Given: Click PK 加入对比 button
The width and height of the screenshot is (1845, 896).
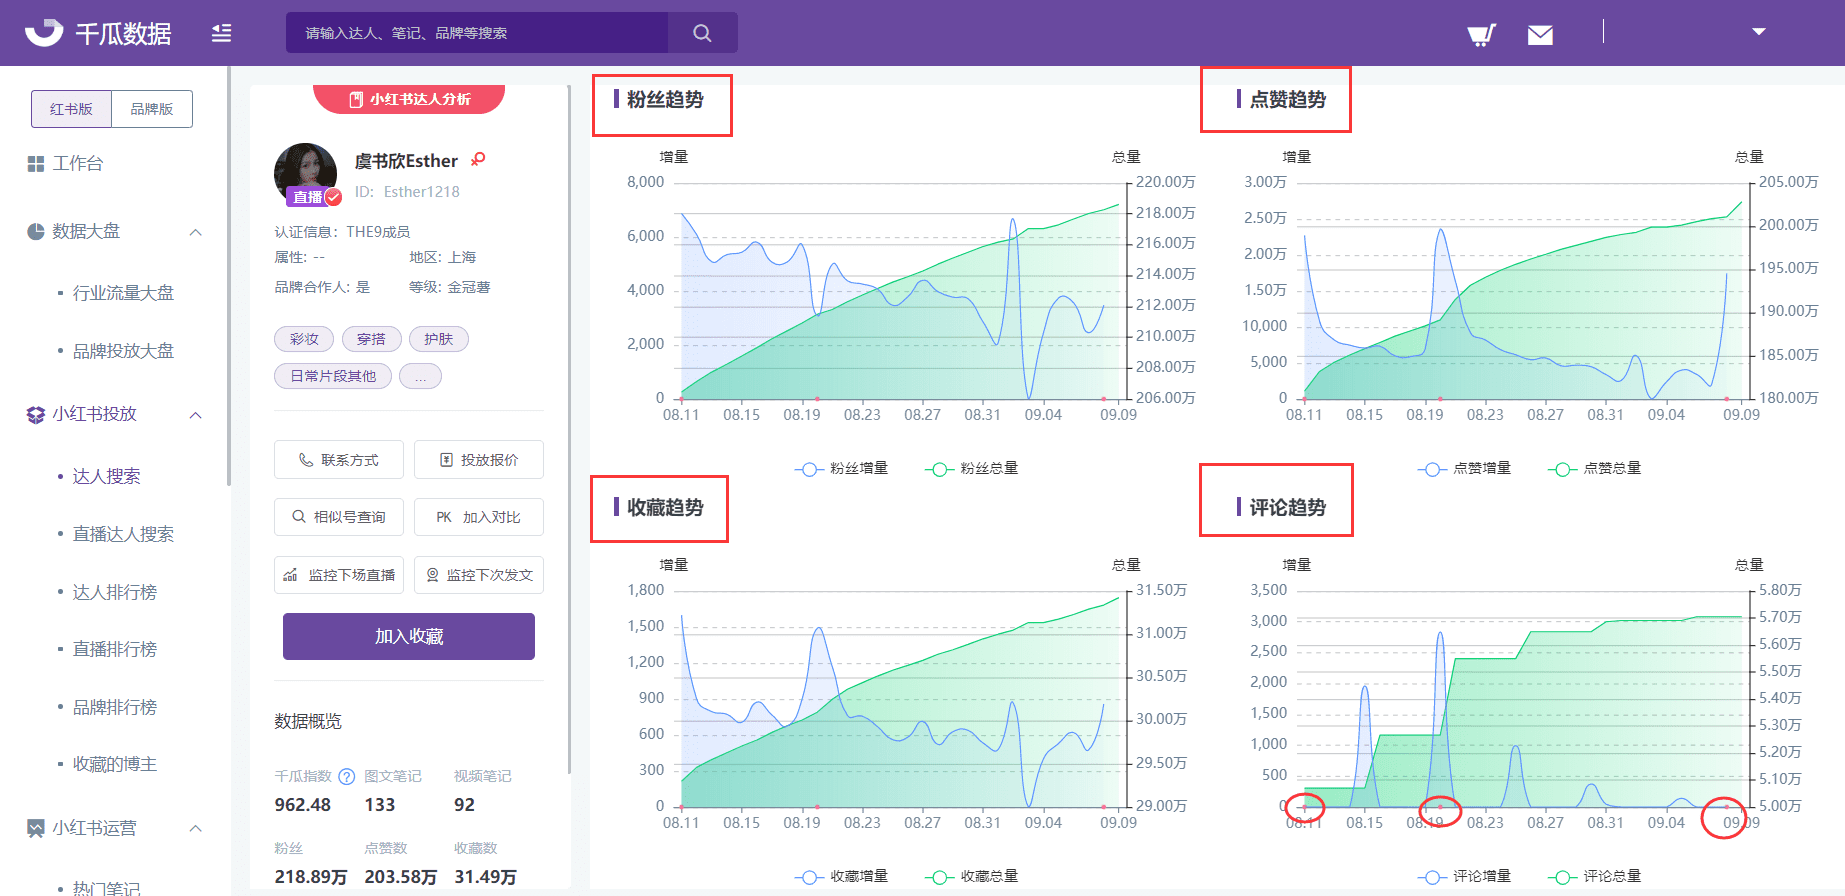Looking at the screenshot, I should point(479,517).
